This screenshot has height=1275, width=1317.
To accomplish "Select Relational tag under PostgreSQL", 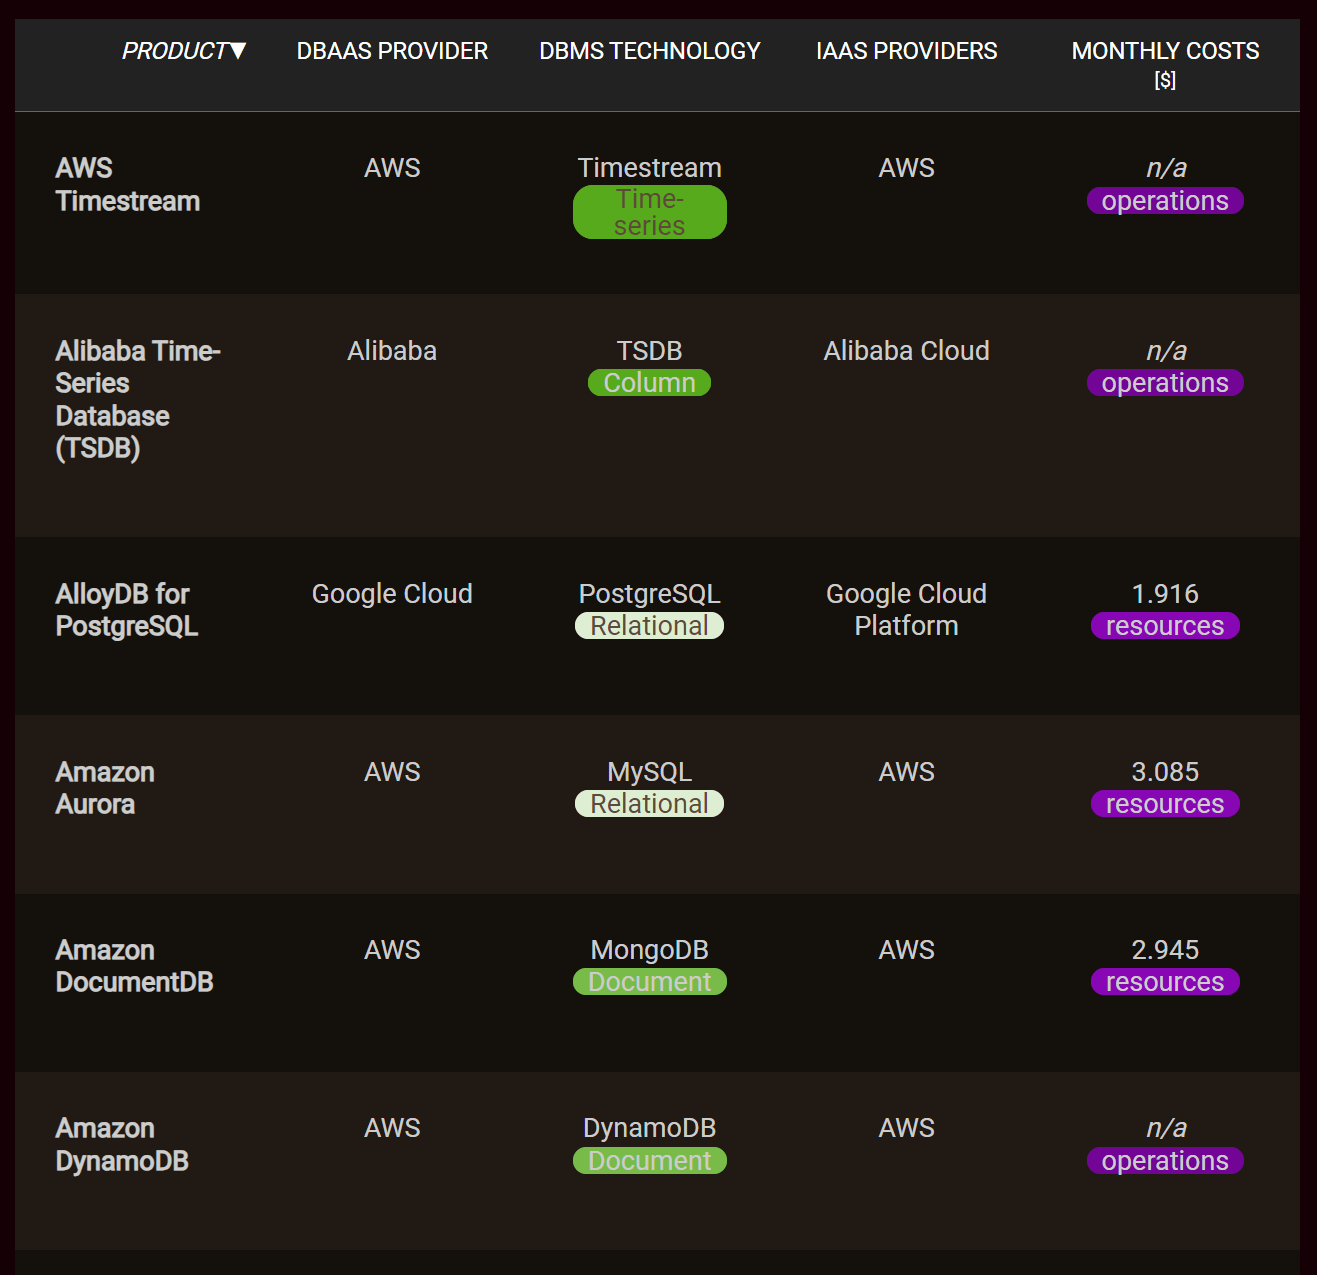I will click(649, 626).
